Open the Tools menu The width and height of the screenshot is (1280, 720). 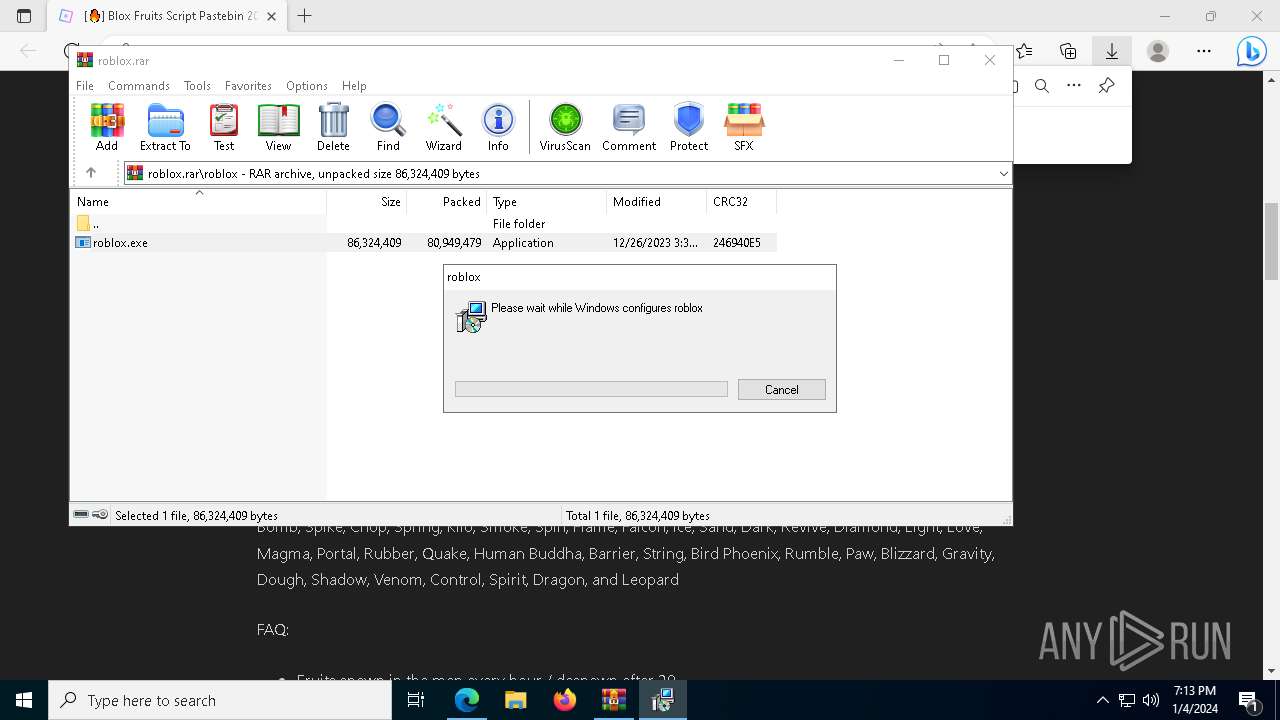point(197,86)
